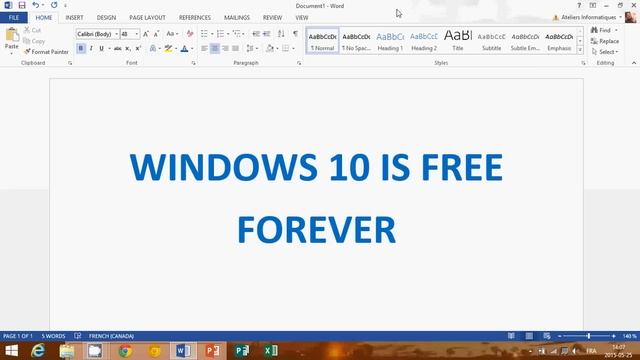The height and width of the screenshot is (360, 640).
Task: Click the Windows Start button
Action: coord(11,351)
